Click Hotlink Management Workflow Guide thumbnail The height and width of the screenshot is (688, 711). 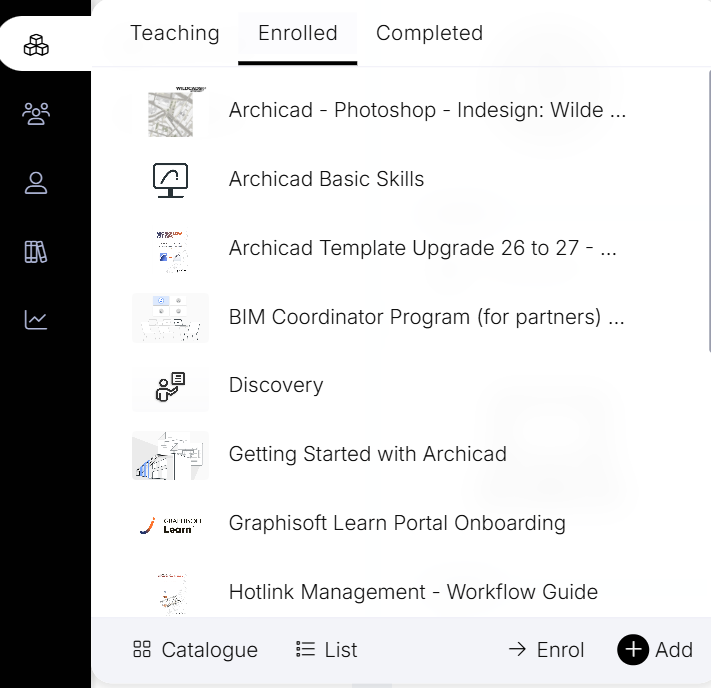[x=170, y=592]
